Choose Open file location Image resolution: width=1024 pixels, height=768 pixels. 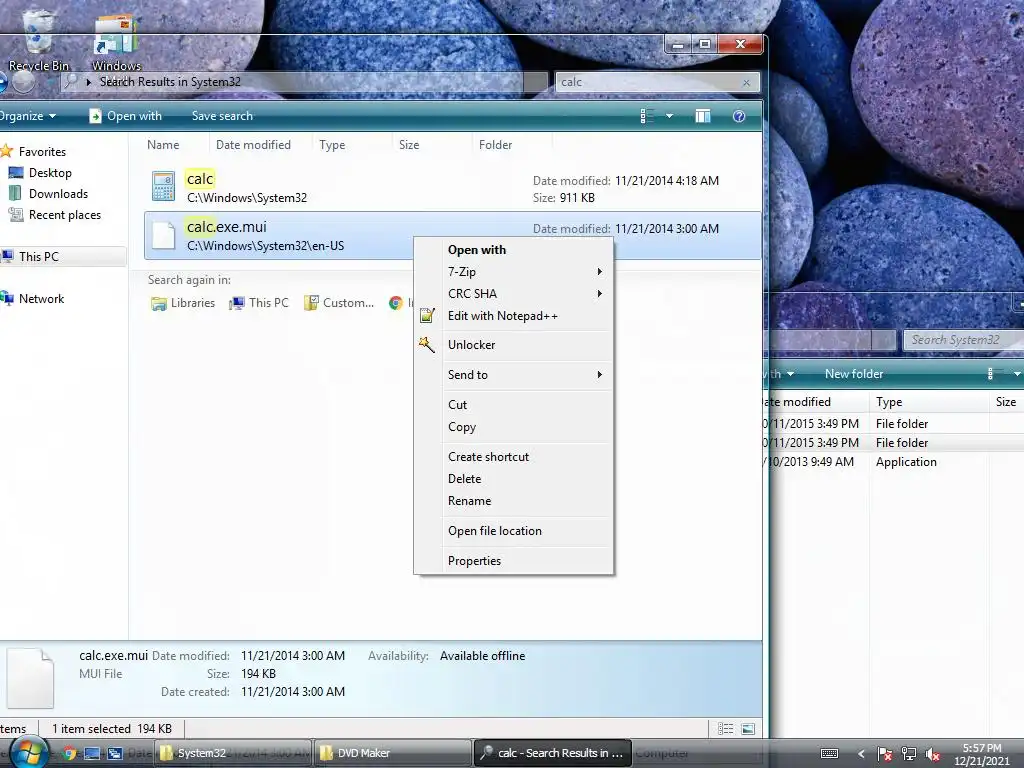[x=514, y=532]
